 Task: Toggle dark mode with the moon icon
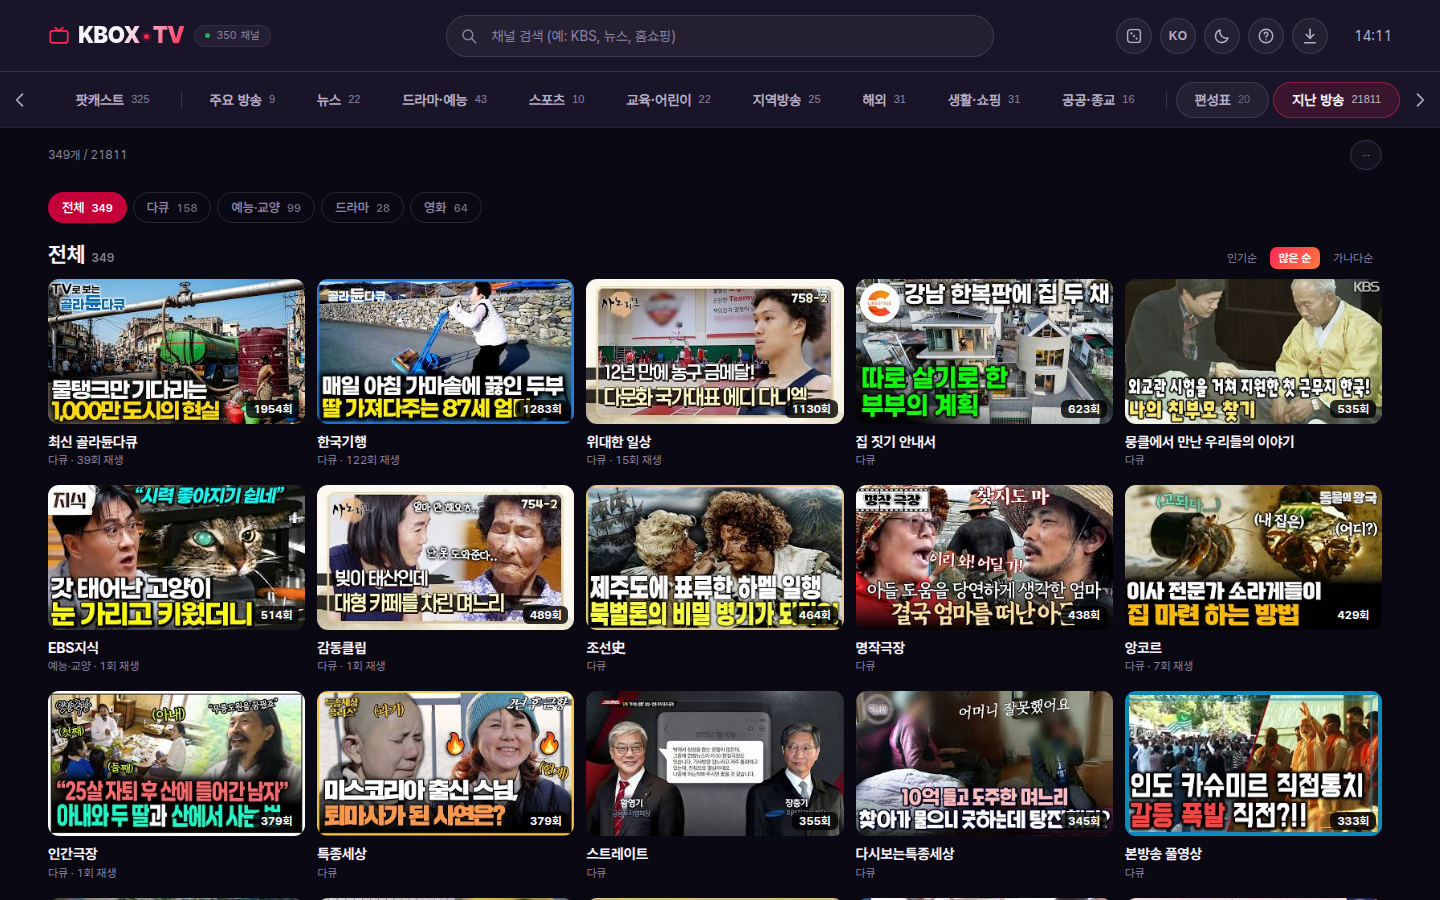(1222, 36)
